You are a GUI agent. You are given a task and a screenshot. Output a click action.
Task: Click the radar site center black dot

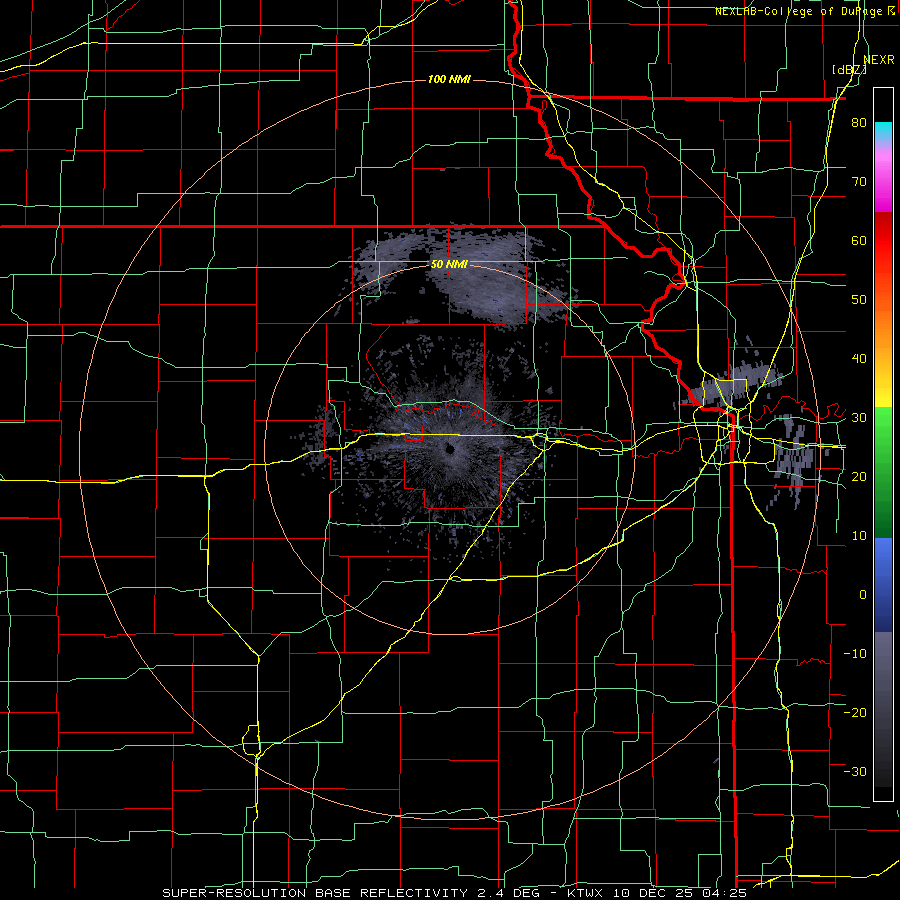[449, 449]
